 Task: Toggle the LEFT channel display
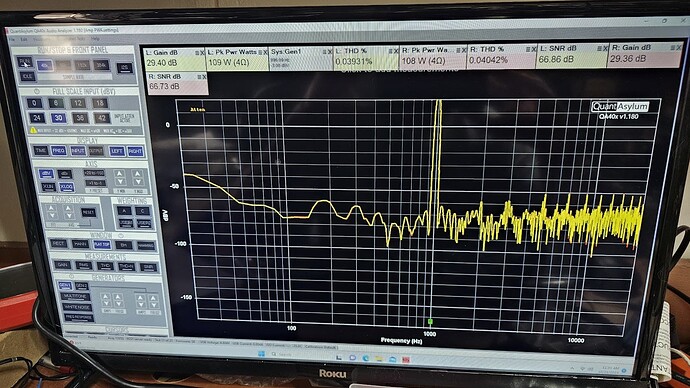(116, 151)
